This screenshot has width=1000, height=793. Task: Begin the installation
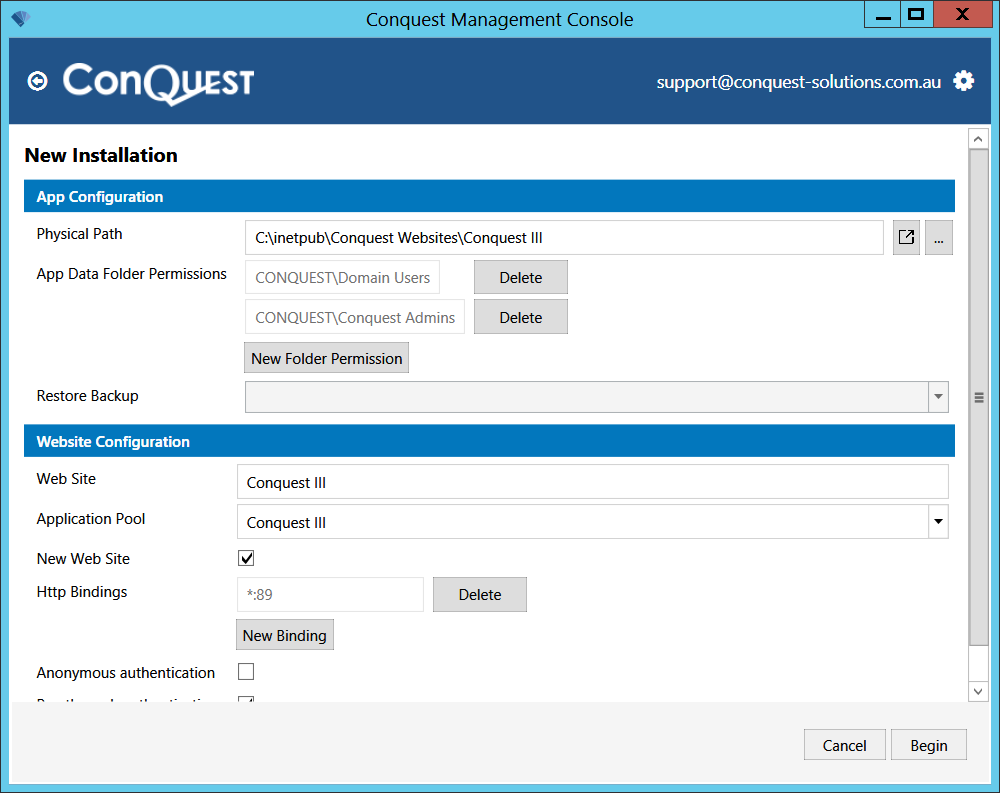929,745
